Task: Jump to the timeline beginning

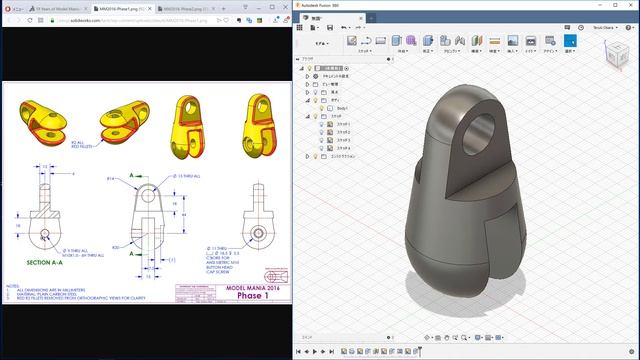Action: coord(298,351)
